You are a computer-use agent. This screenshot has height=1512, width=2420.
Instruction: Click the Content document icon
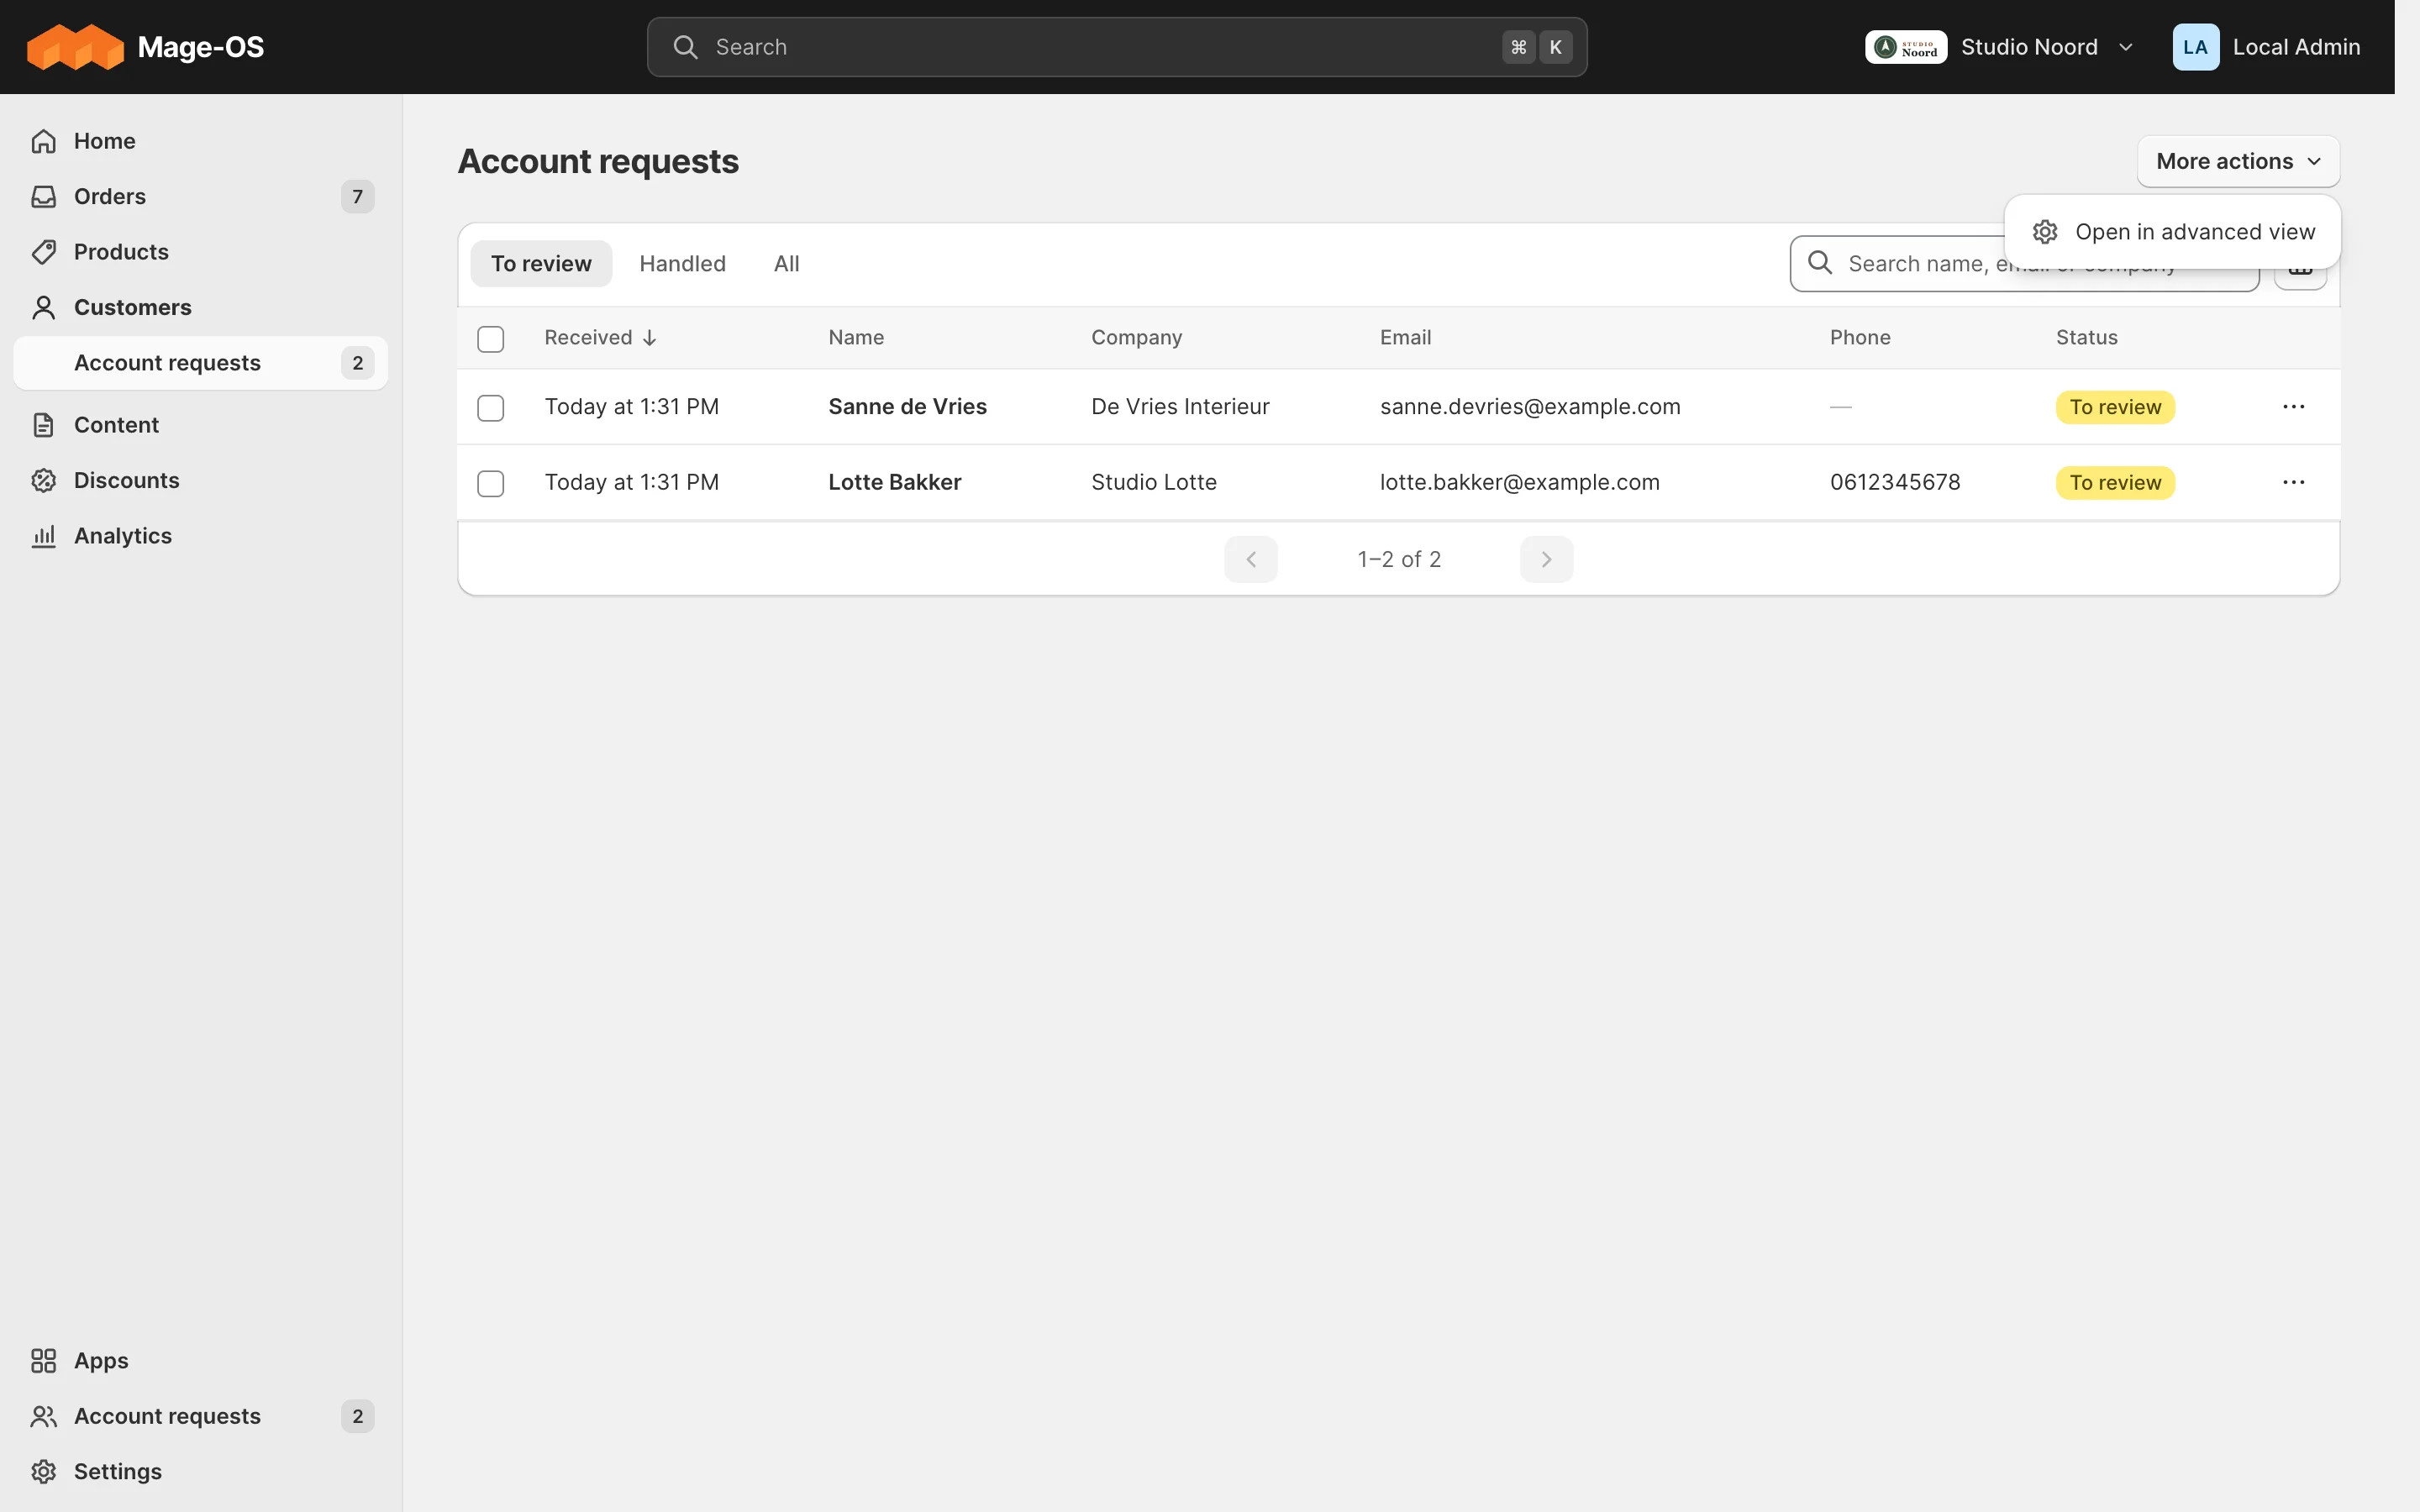43,425
